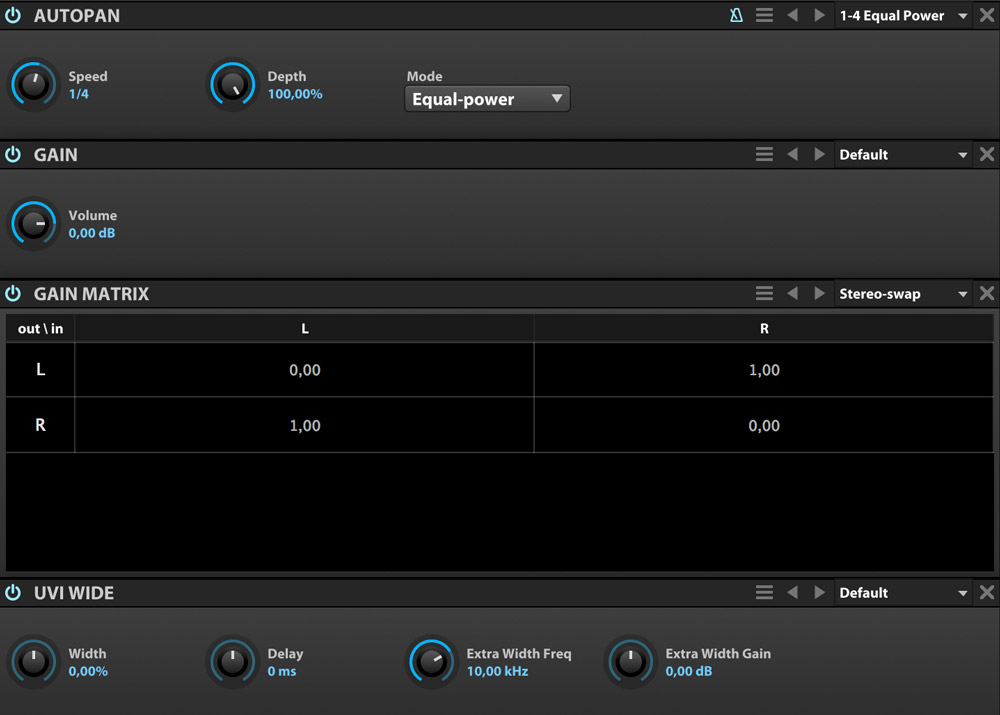Open the Equal-power Mode dropdown
The height and width of the screenshot is (715, 1000).
[487, 99]
